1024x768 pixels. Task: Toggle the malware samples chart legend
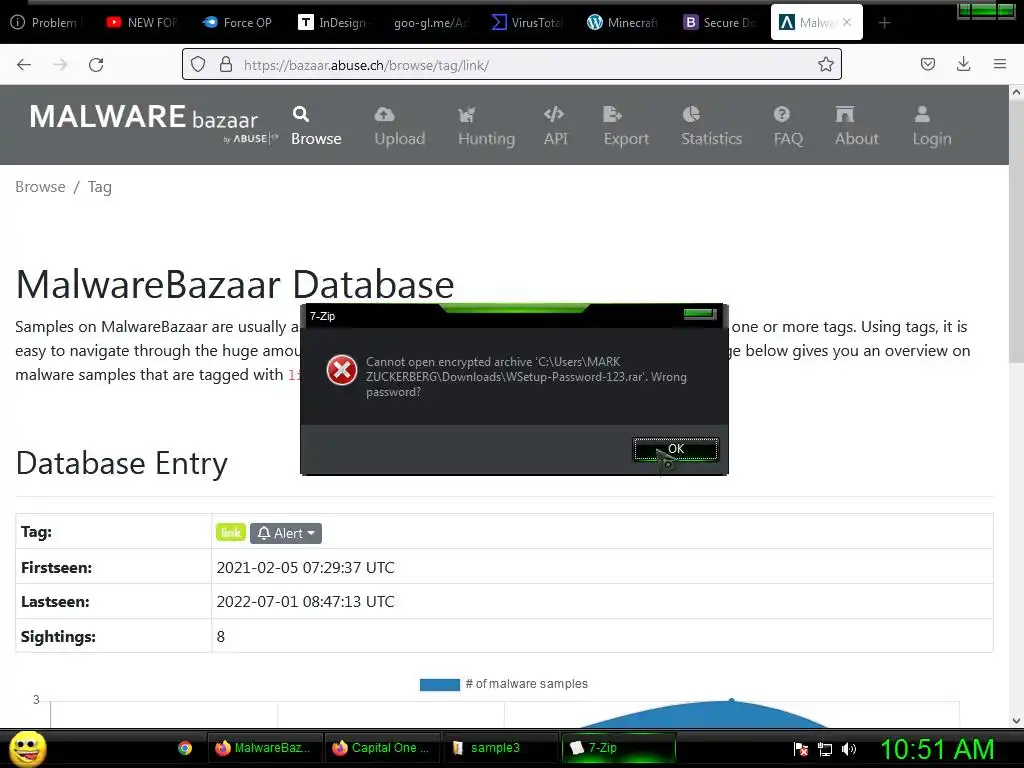click(x=504, y=684)
